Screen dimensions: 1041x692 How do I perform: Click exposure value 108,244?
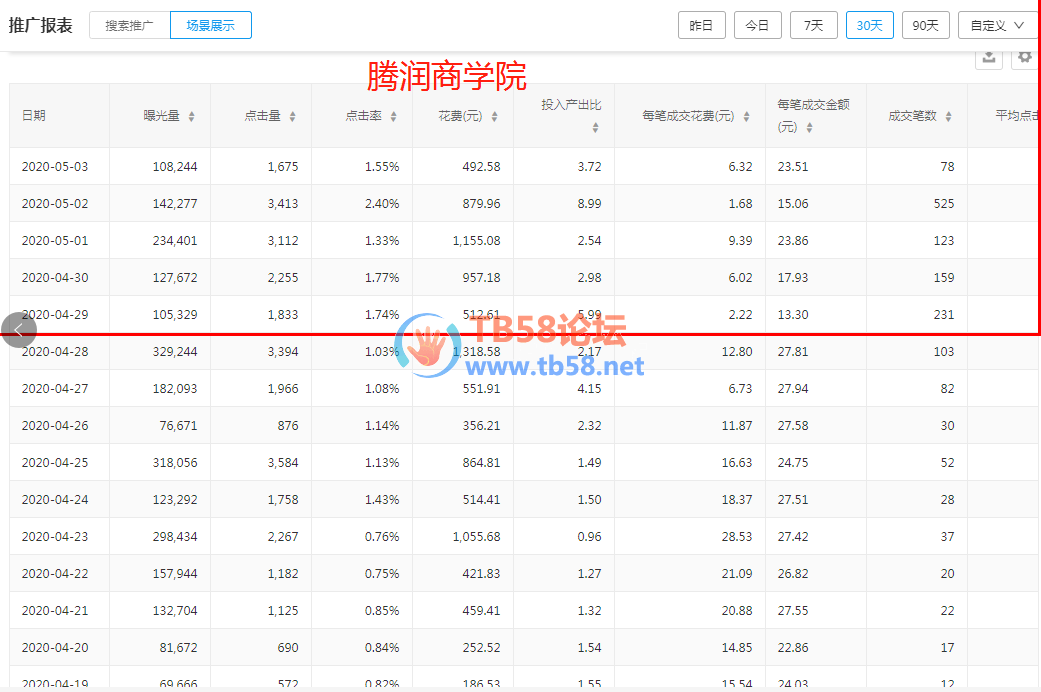[x=175, y=167]
